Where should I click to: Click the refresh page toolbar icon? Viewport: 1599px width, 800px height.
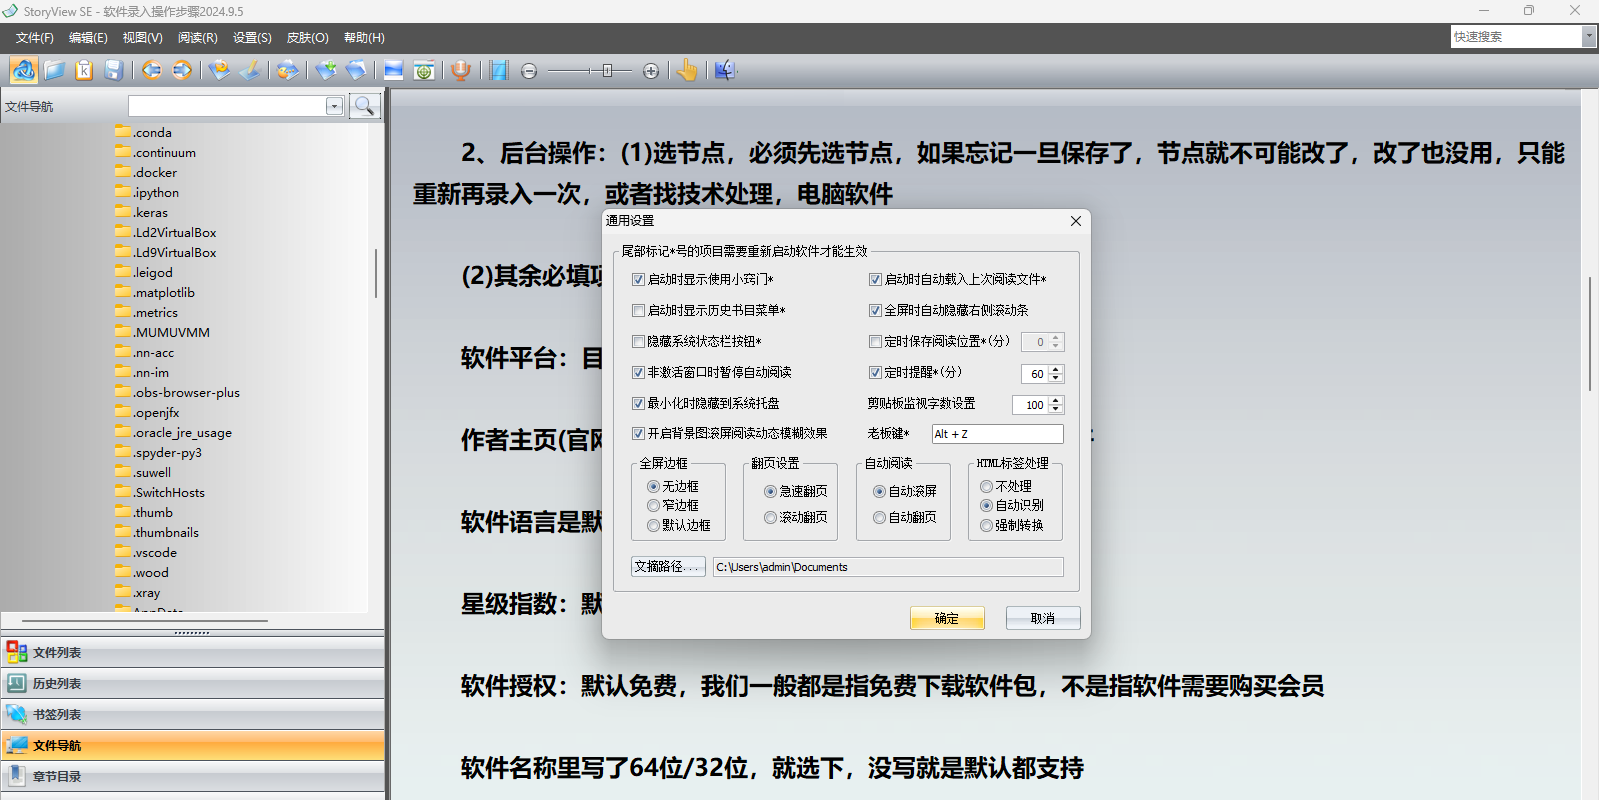tap(220, 70)
